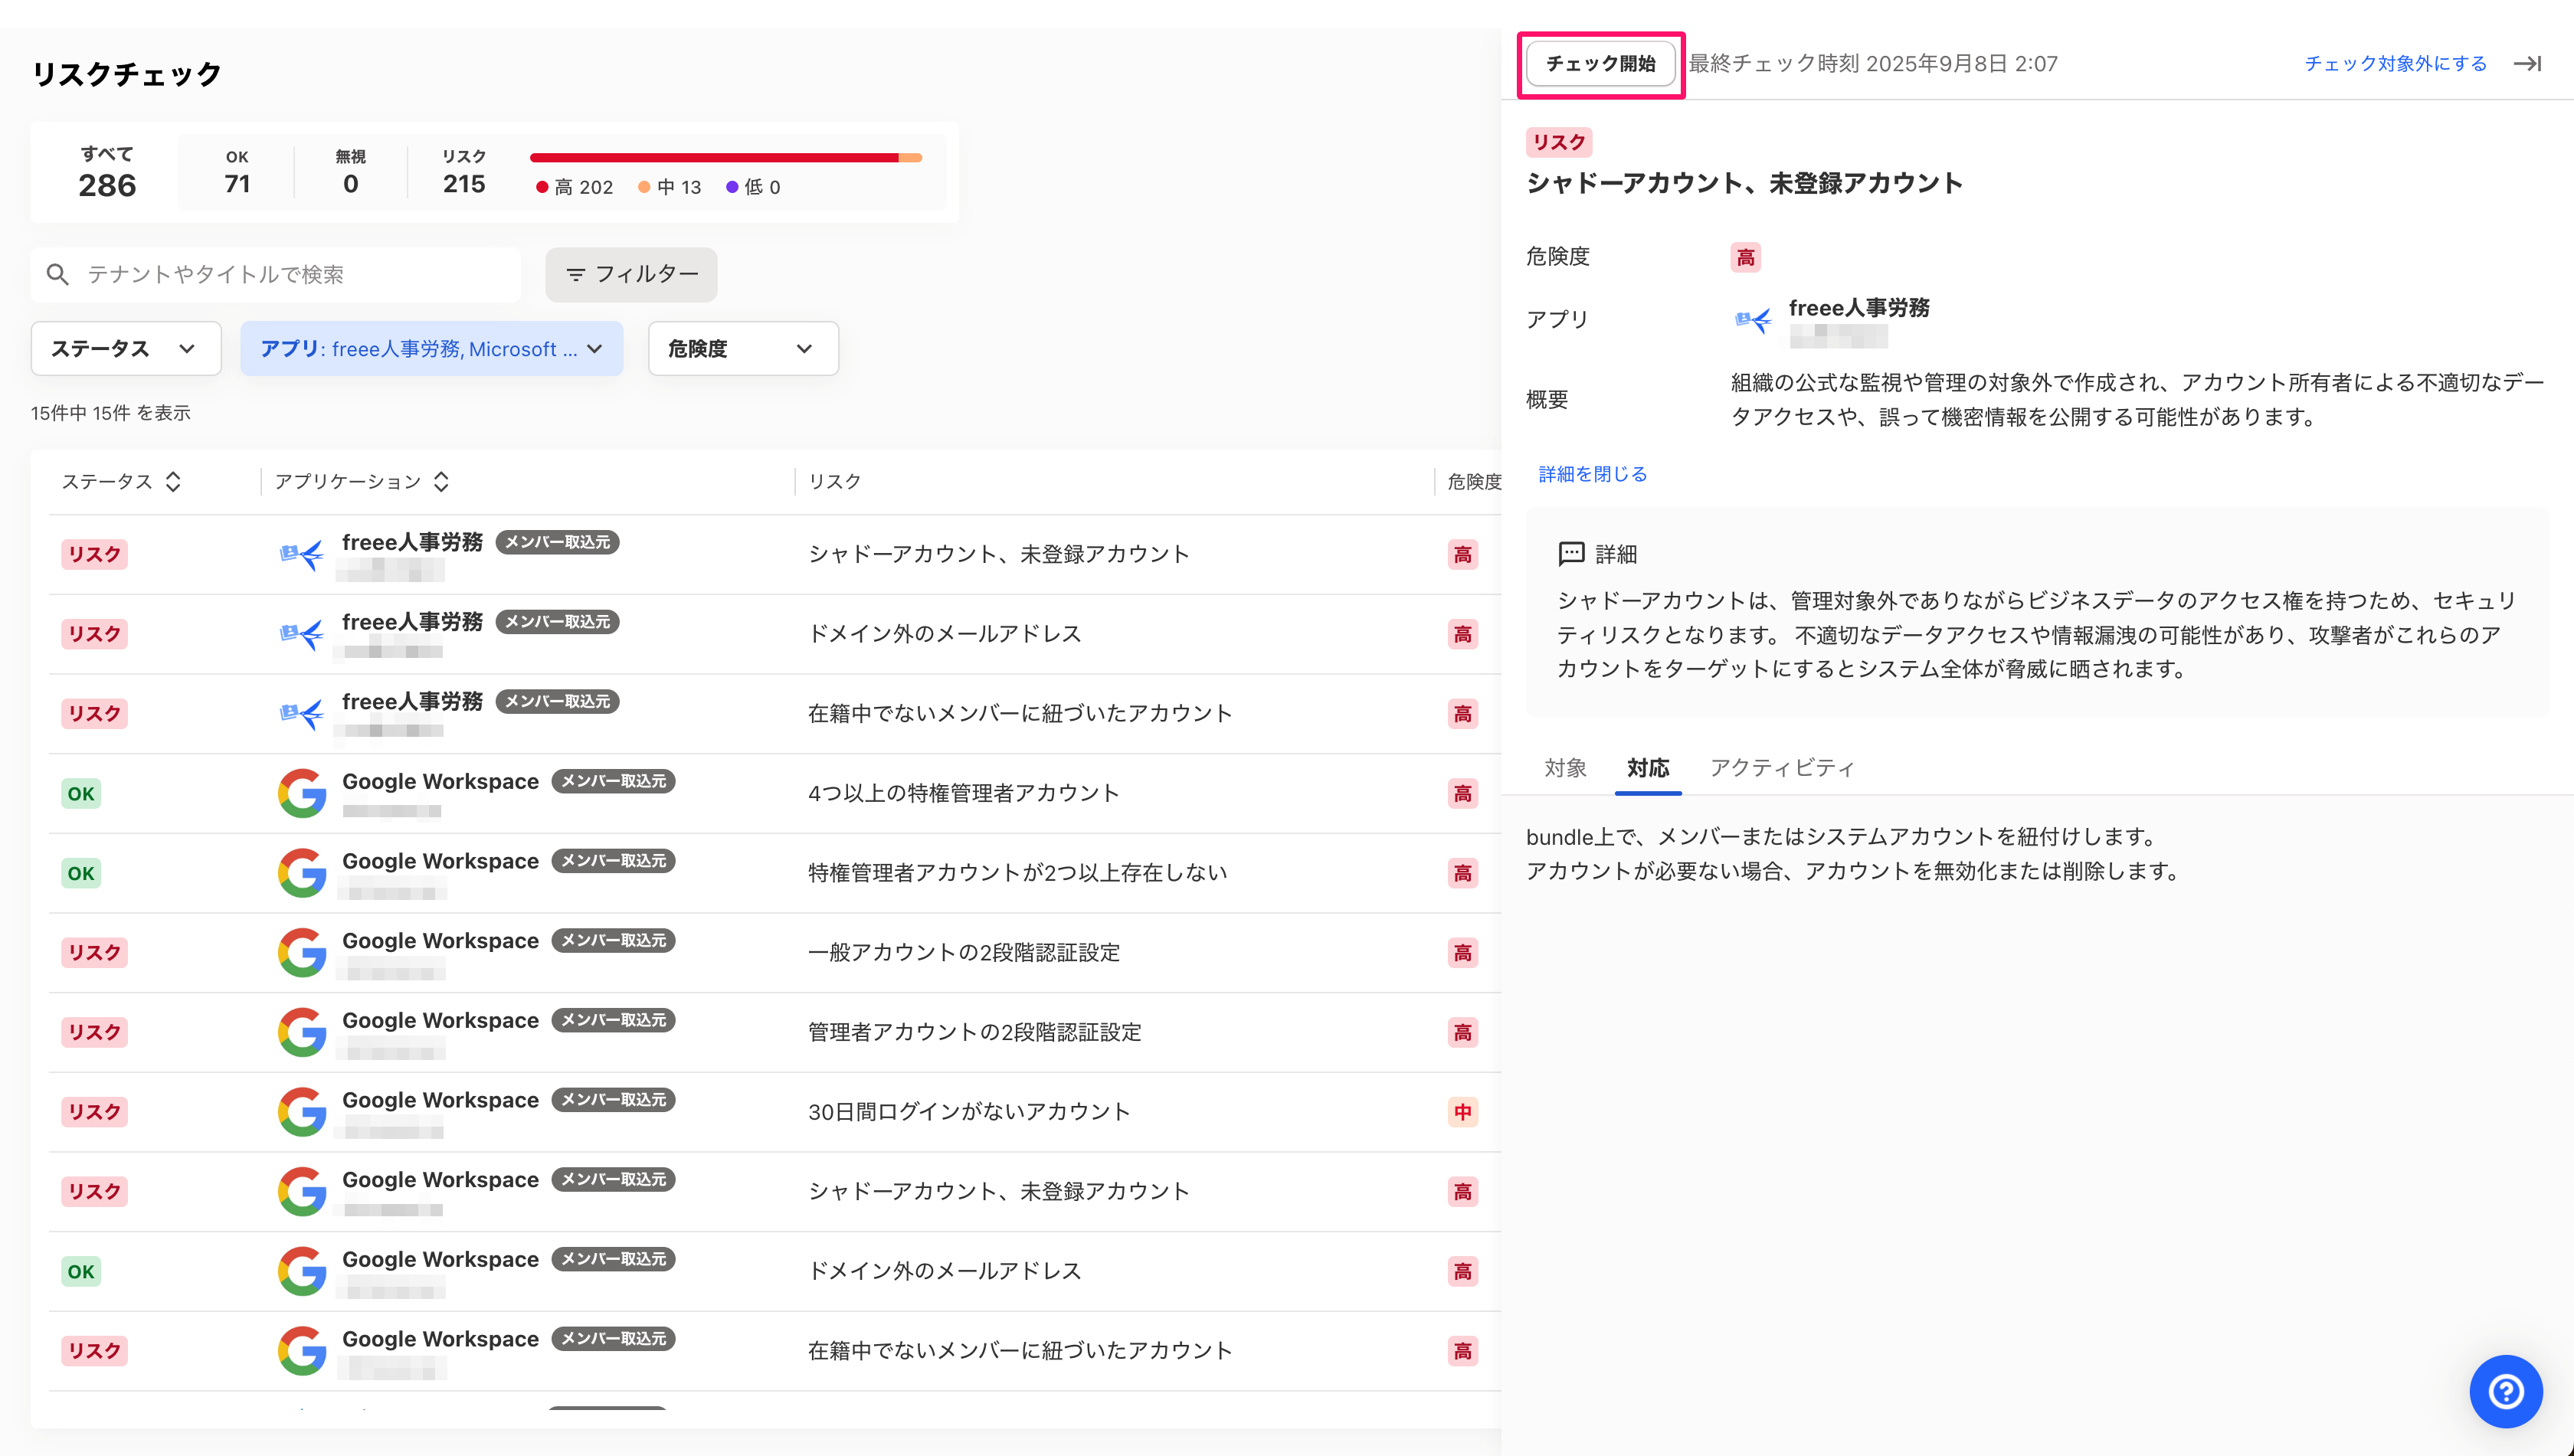The width and height of the screenshot is (2574, 1456).
Task: Click the テナントやタイトルで検索 search field
Action: [x=276, y=274]
